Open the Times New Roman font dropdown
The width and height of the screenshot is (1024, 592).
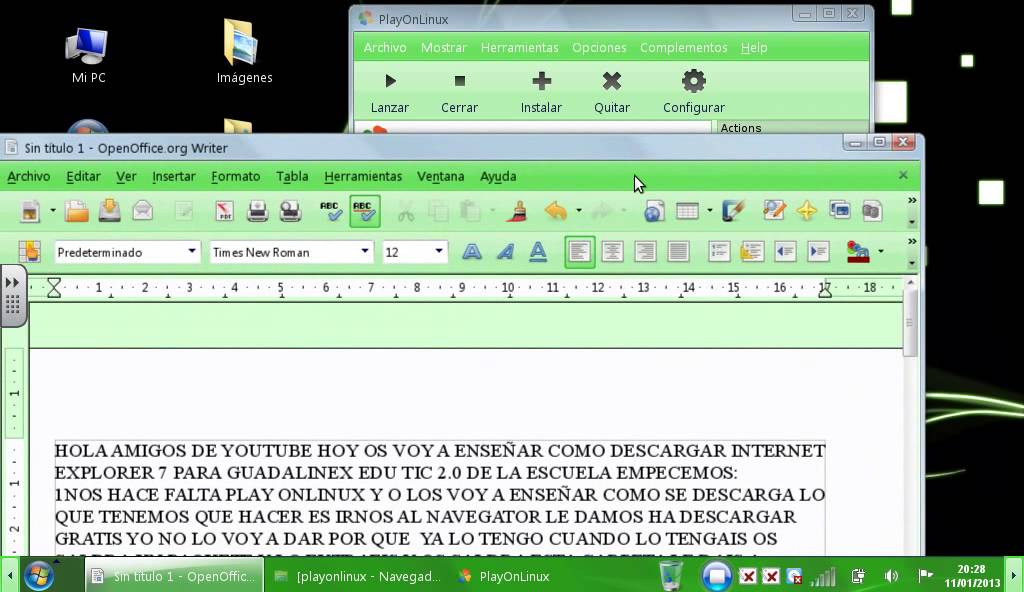click(x=365, y=252)
